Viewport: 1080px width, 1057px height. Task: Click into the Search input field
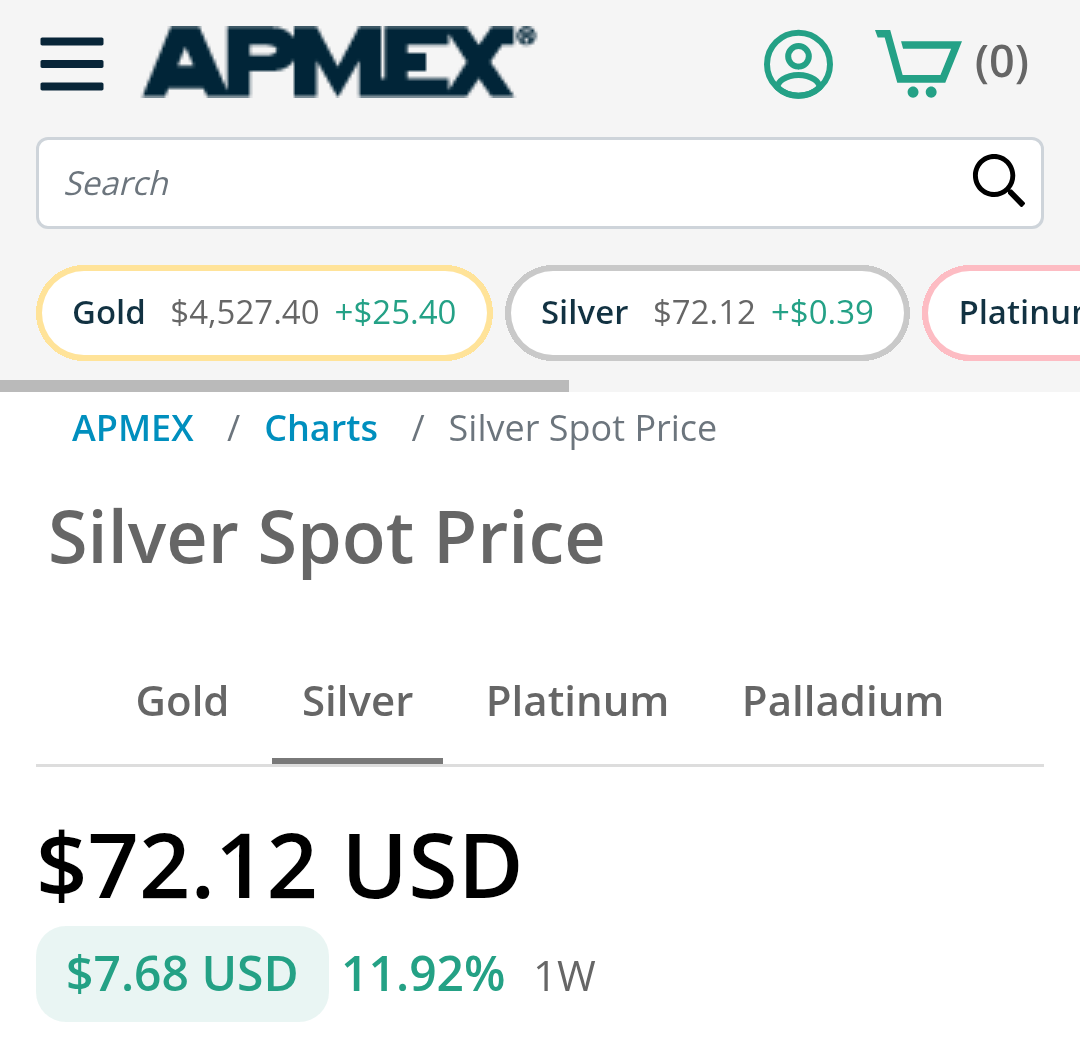(500, 183)
